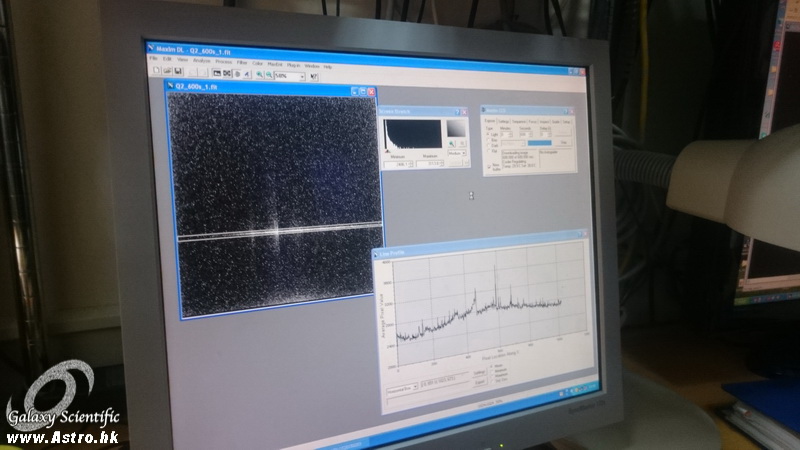This screenshot has height=450, width=800.
Task: Select the Light frame type radio button
Action: coord(490,134)
